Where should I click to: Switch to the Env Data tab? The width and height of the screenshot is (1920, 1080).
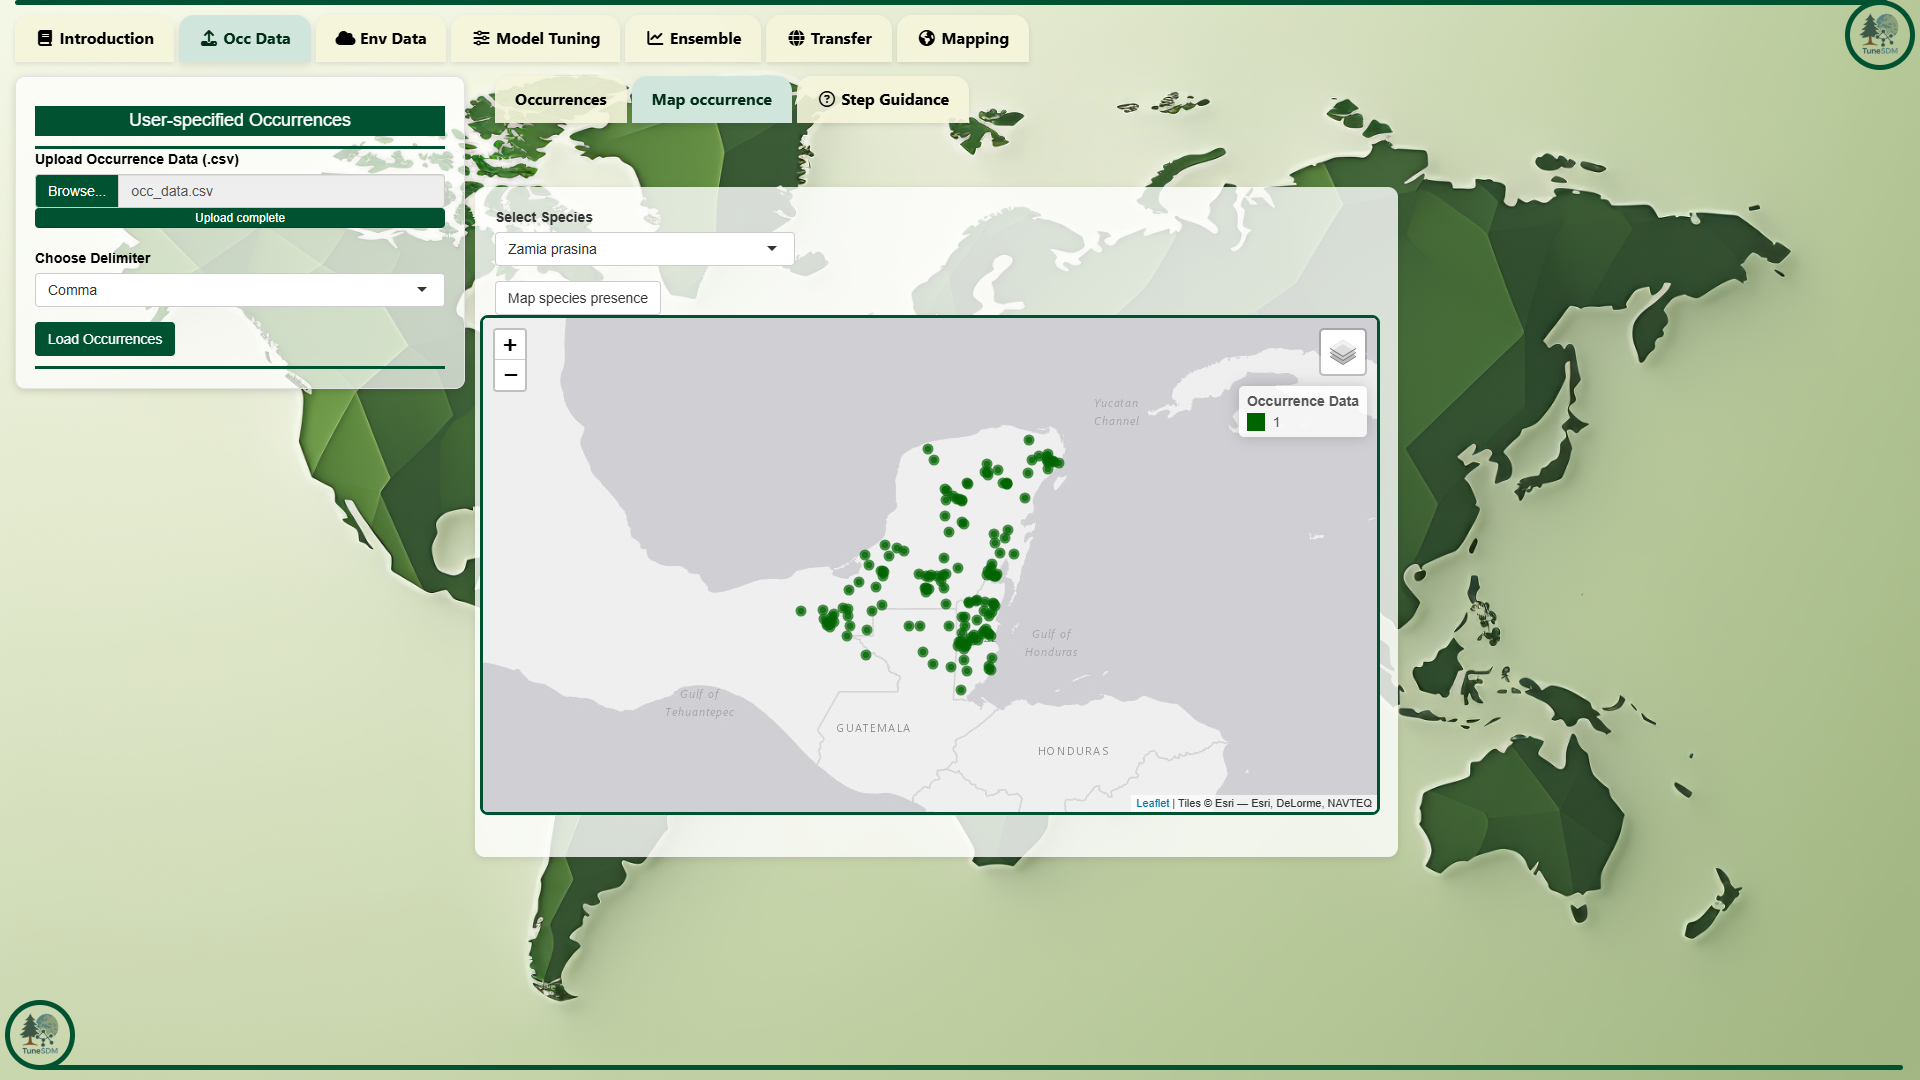click(x=381, y=39)
